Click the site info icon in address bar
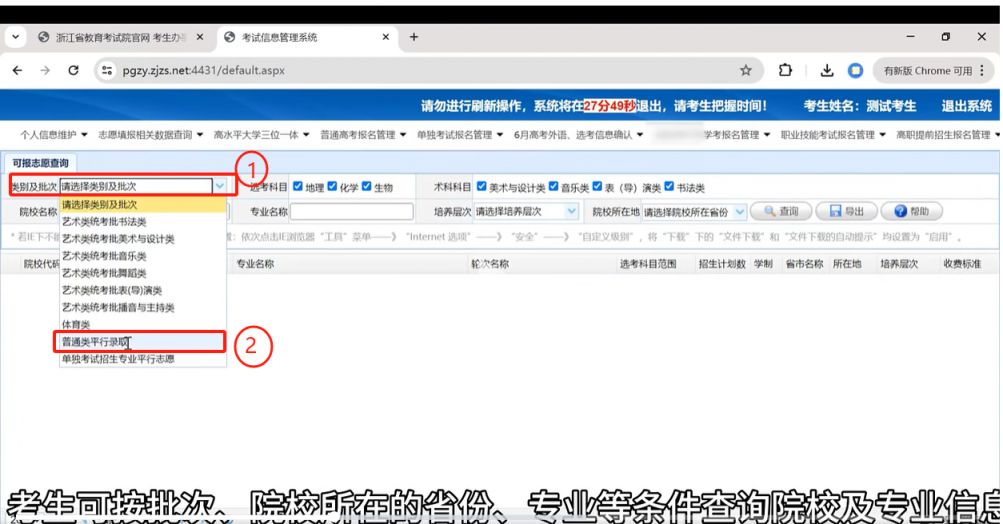Viewport: 1003px width, 524px height. 107,71
